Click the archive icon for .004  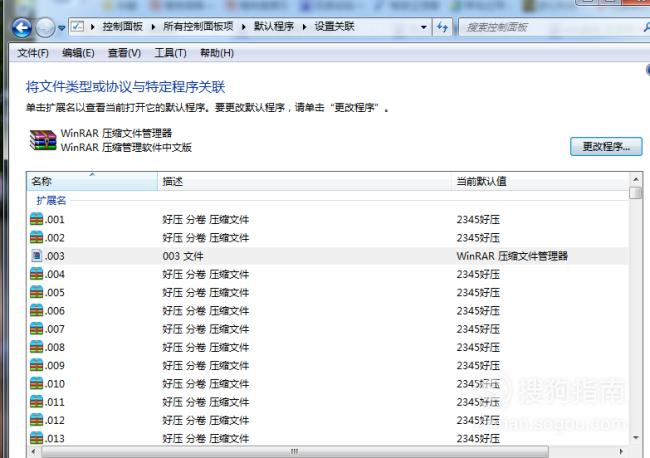pos(36,274)
